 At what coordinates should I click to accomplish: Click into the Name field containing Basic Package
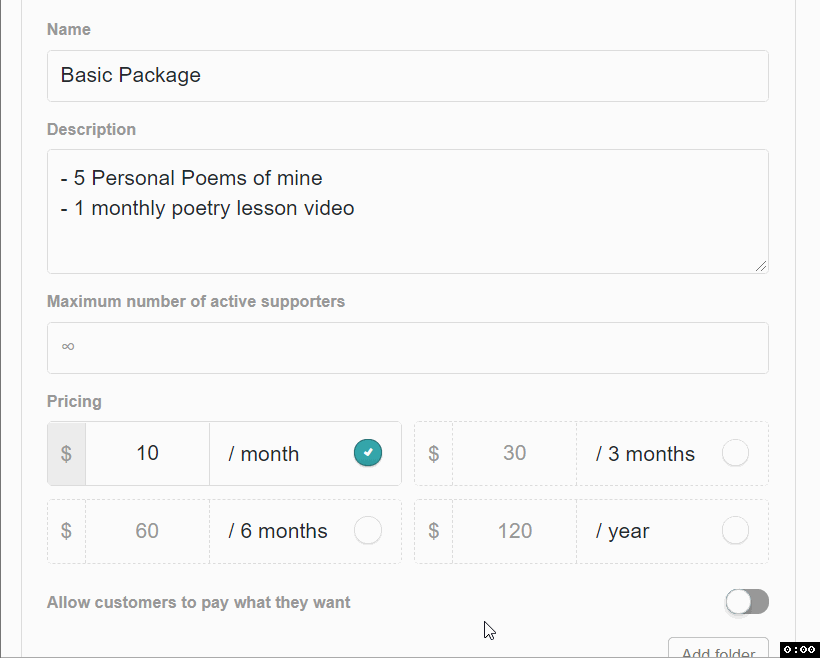(407, 76)
